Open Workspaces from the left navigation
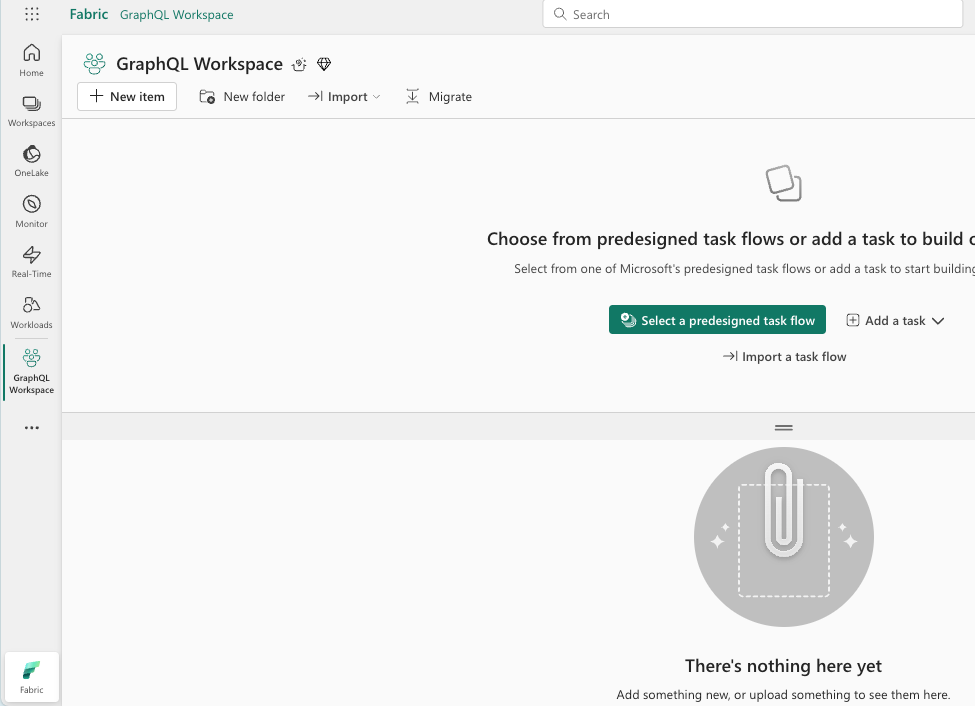 tap(32, 111)
